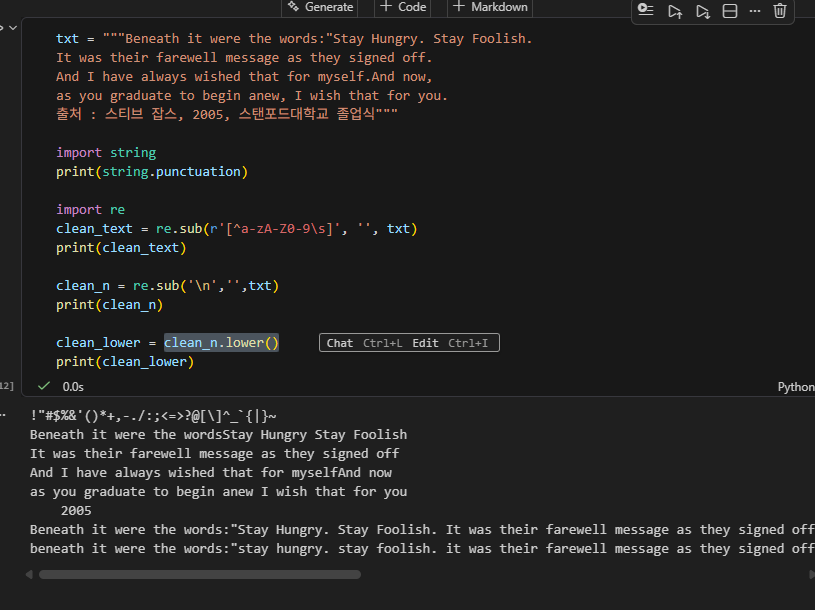Click the Korean source line in code
815x610 pixels.
pyautogui.click(x=227, y=114)
